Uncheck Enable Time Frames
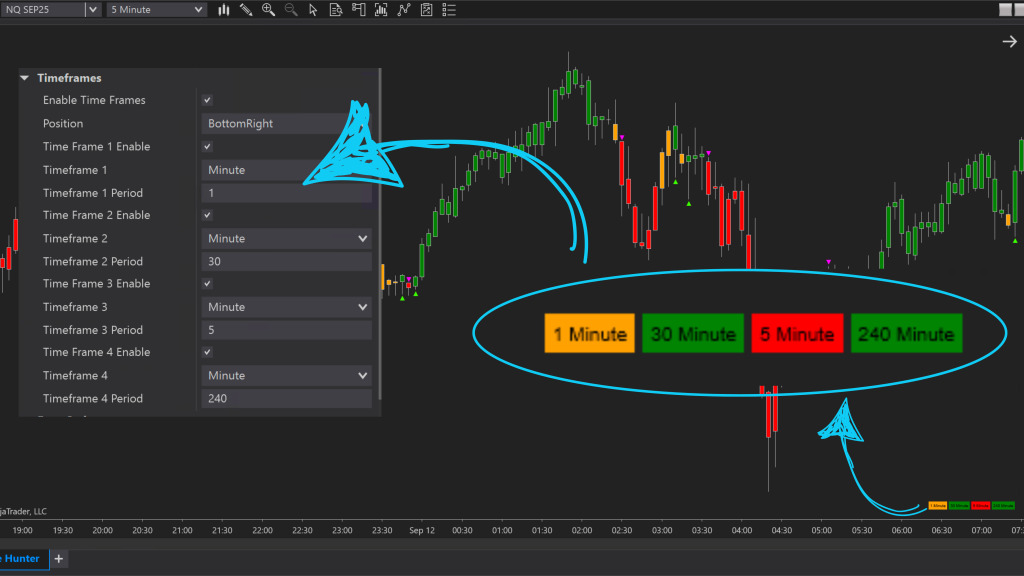The height and width of the screenshot is (576, 1024). click(x=206, y=100)
